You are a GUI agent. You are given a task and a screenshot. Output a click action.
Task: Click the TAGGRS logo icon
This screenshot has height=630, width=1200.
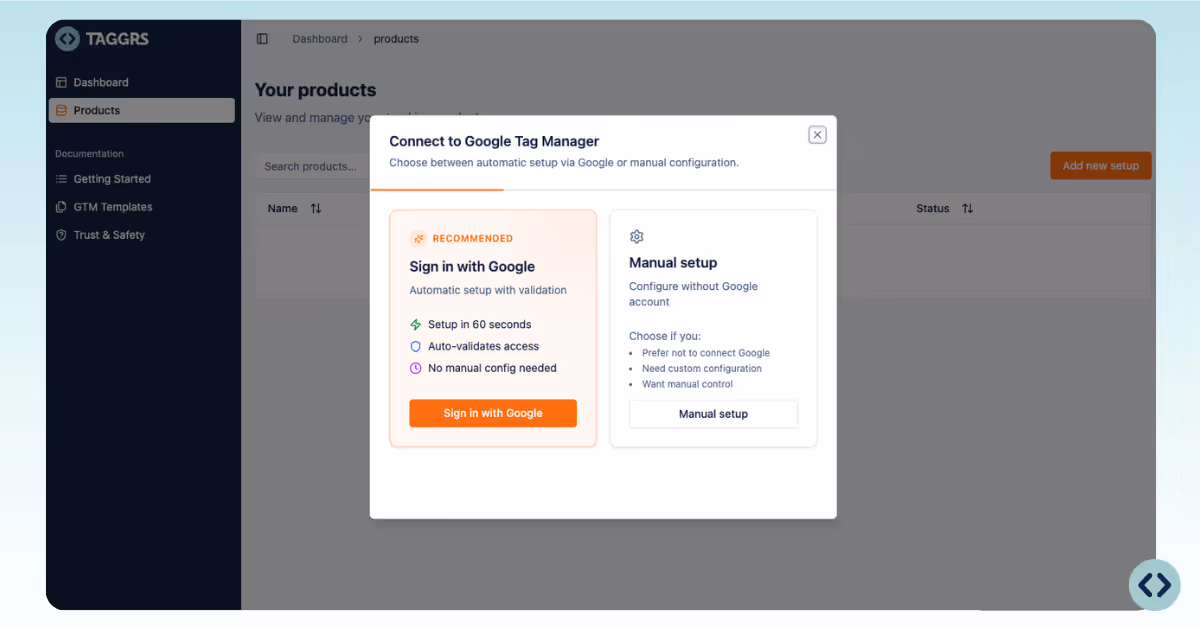(67, 39)
